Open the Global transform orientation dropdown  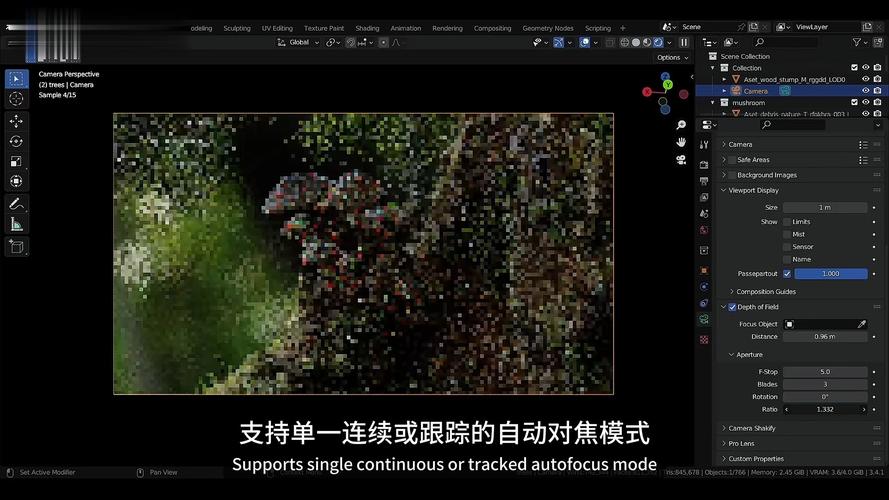(299, 43)
